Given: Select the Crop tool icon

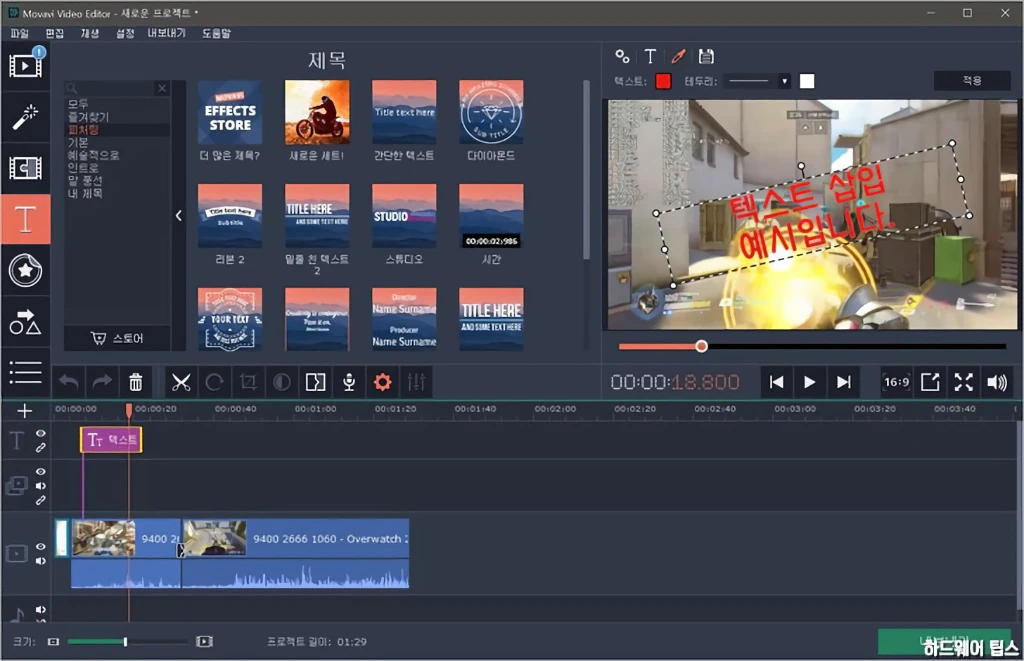Looking at the screenshot, I should (248, 382).
